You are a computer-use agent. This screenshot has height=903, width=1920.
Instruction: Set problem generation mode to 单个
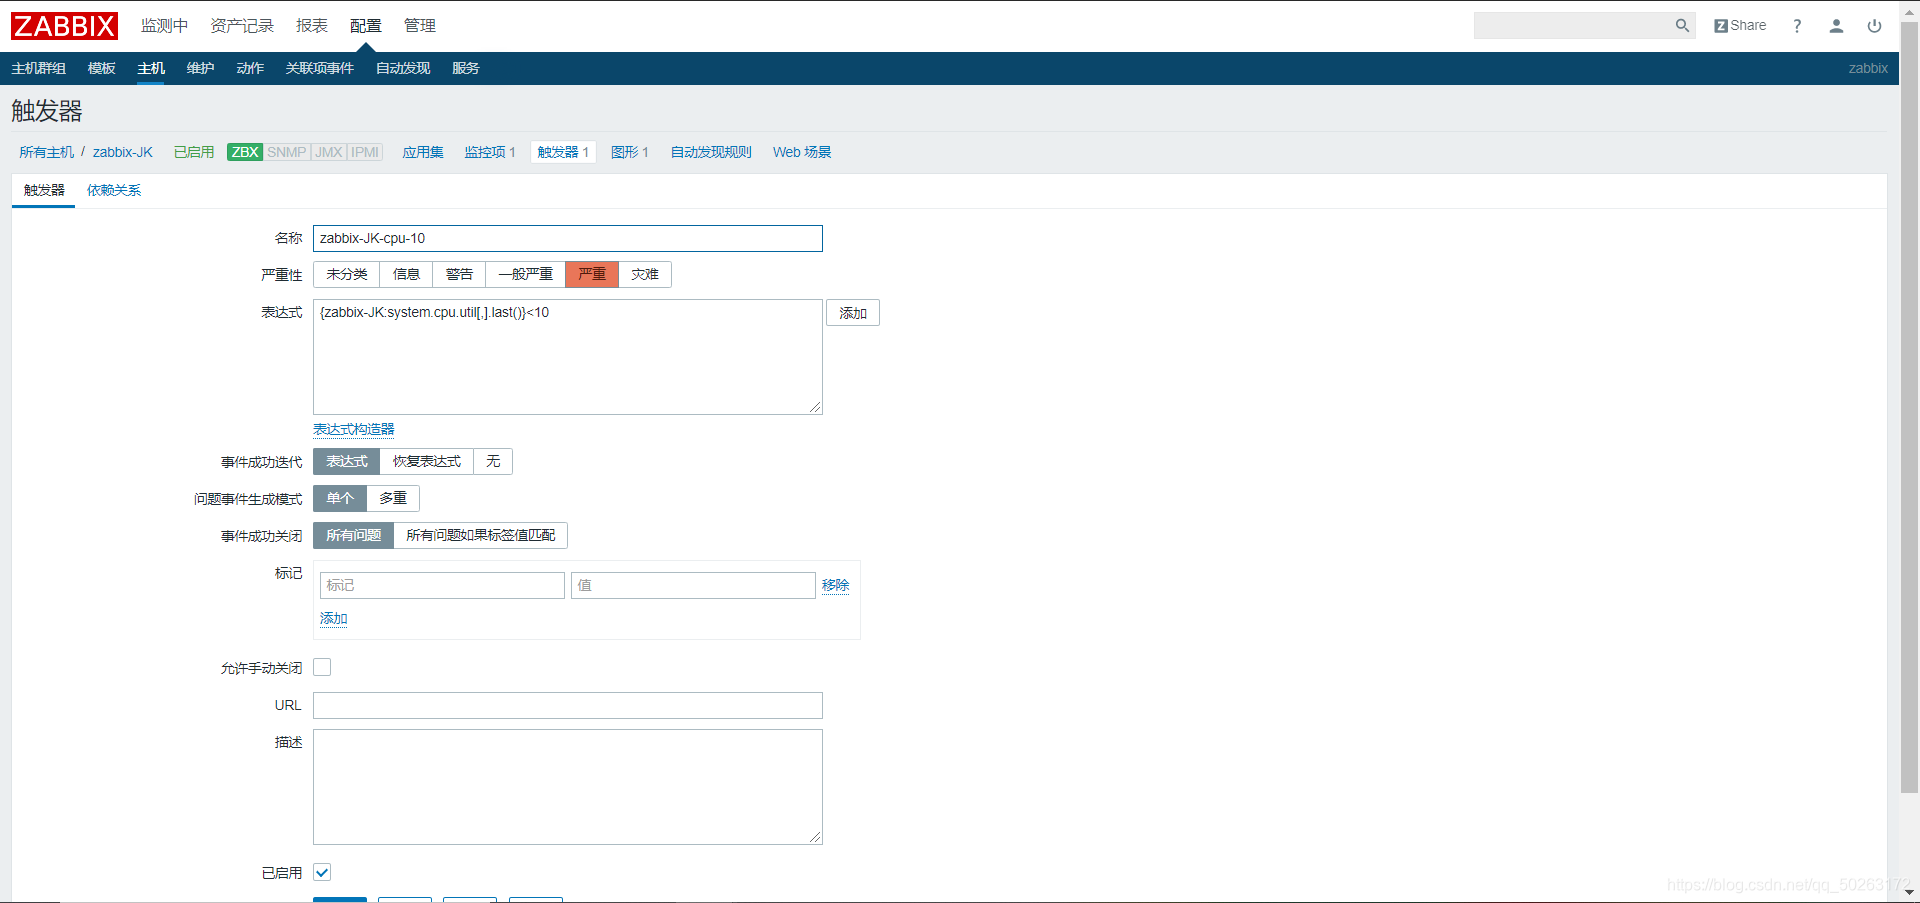(x=340, y=498)
